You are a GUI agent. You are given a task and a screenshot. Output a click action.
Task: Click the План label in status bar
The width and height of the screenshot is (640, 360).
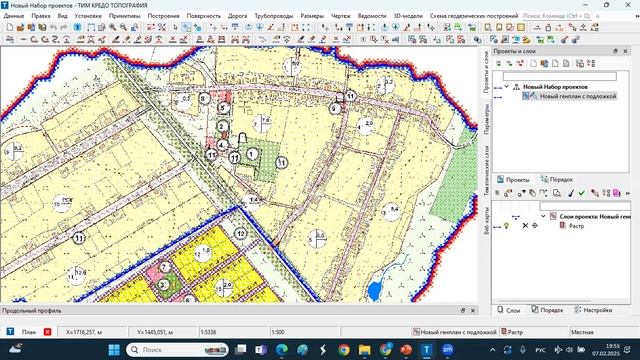[x=29, y=332]
